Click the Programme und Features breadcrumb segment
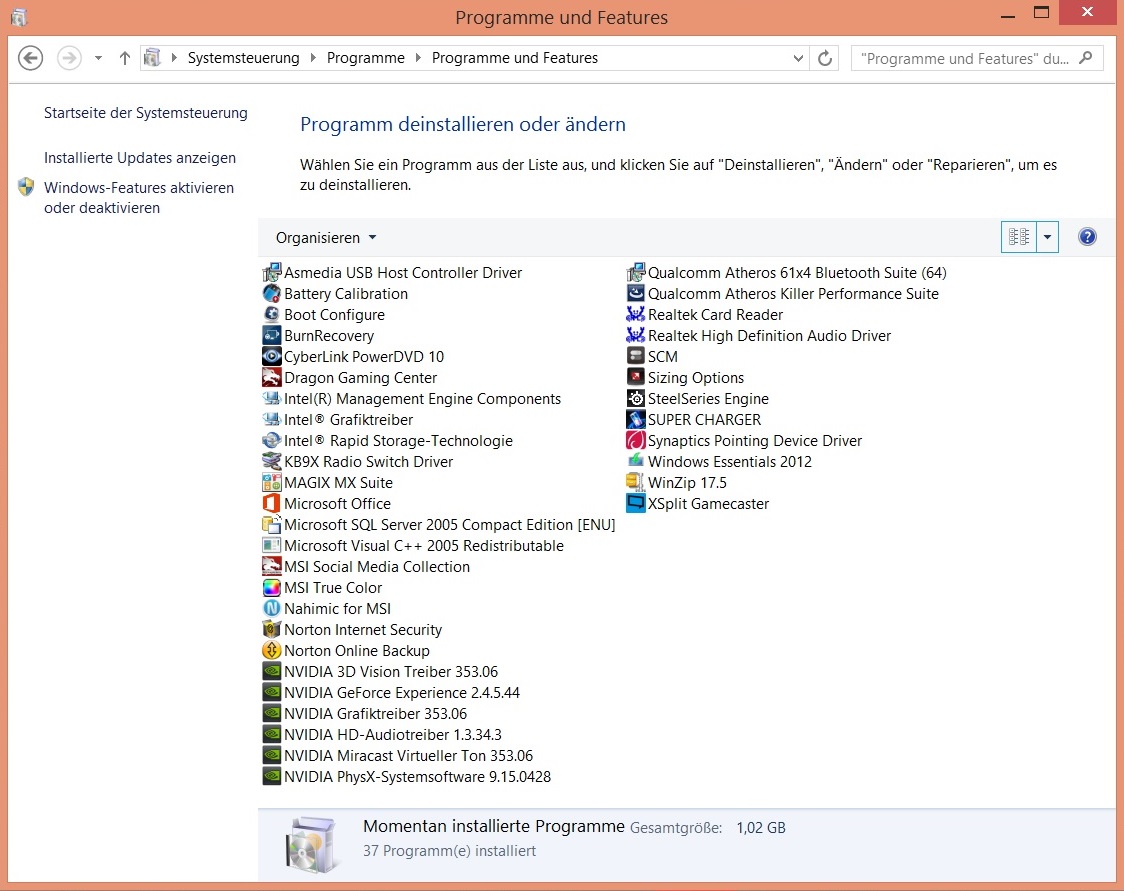This screenshot has height=891, width=1124. pyautogui.click(x=515, y=58)
